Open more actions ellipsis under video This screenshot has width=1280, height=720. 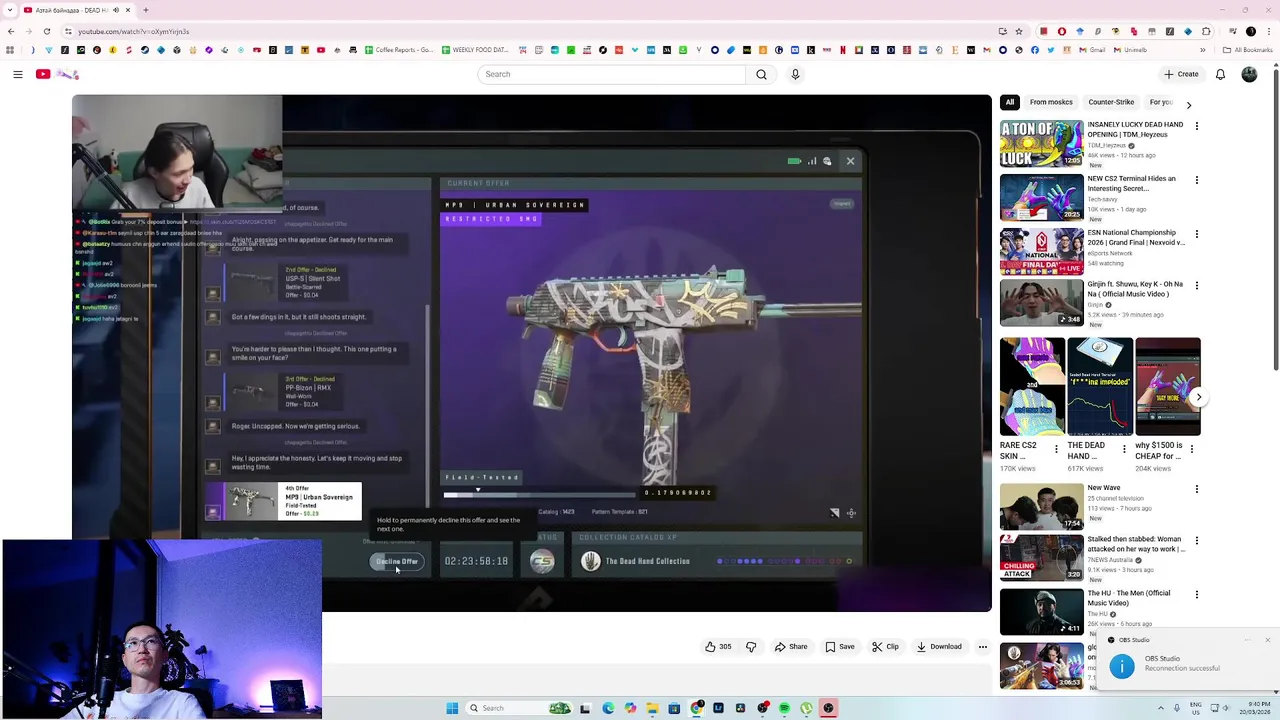coord(982,647)
